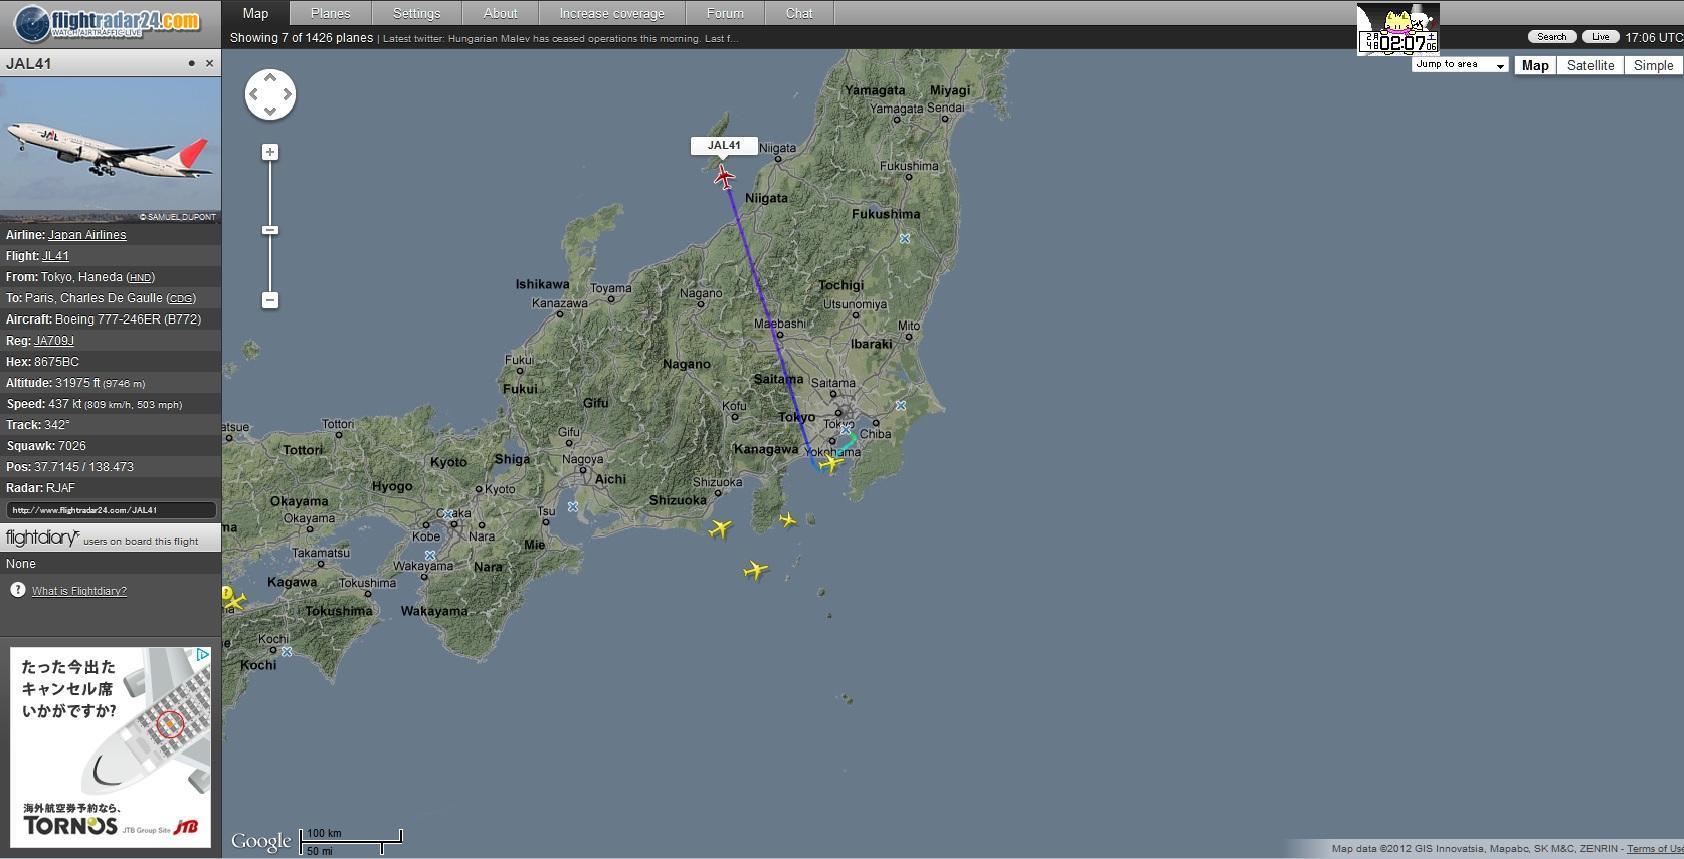The image size is (1684, 859).
Task: Open the What is Flightdiary? link
Action: click(79, 591)
